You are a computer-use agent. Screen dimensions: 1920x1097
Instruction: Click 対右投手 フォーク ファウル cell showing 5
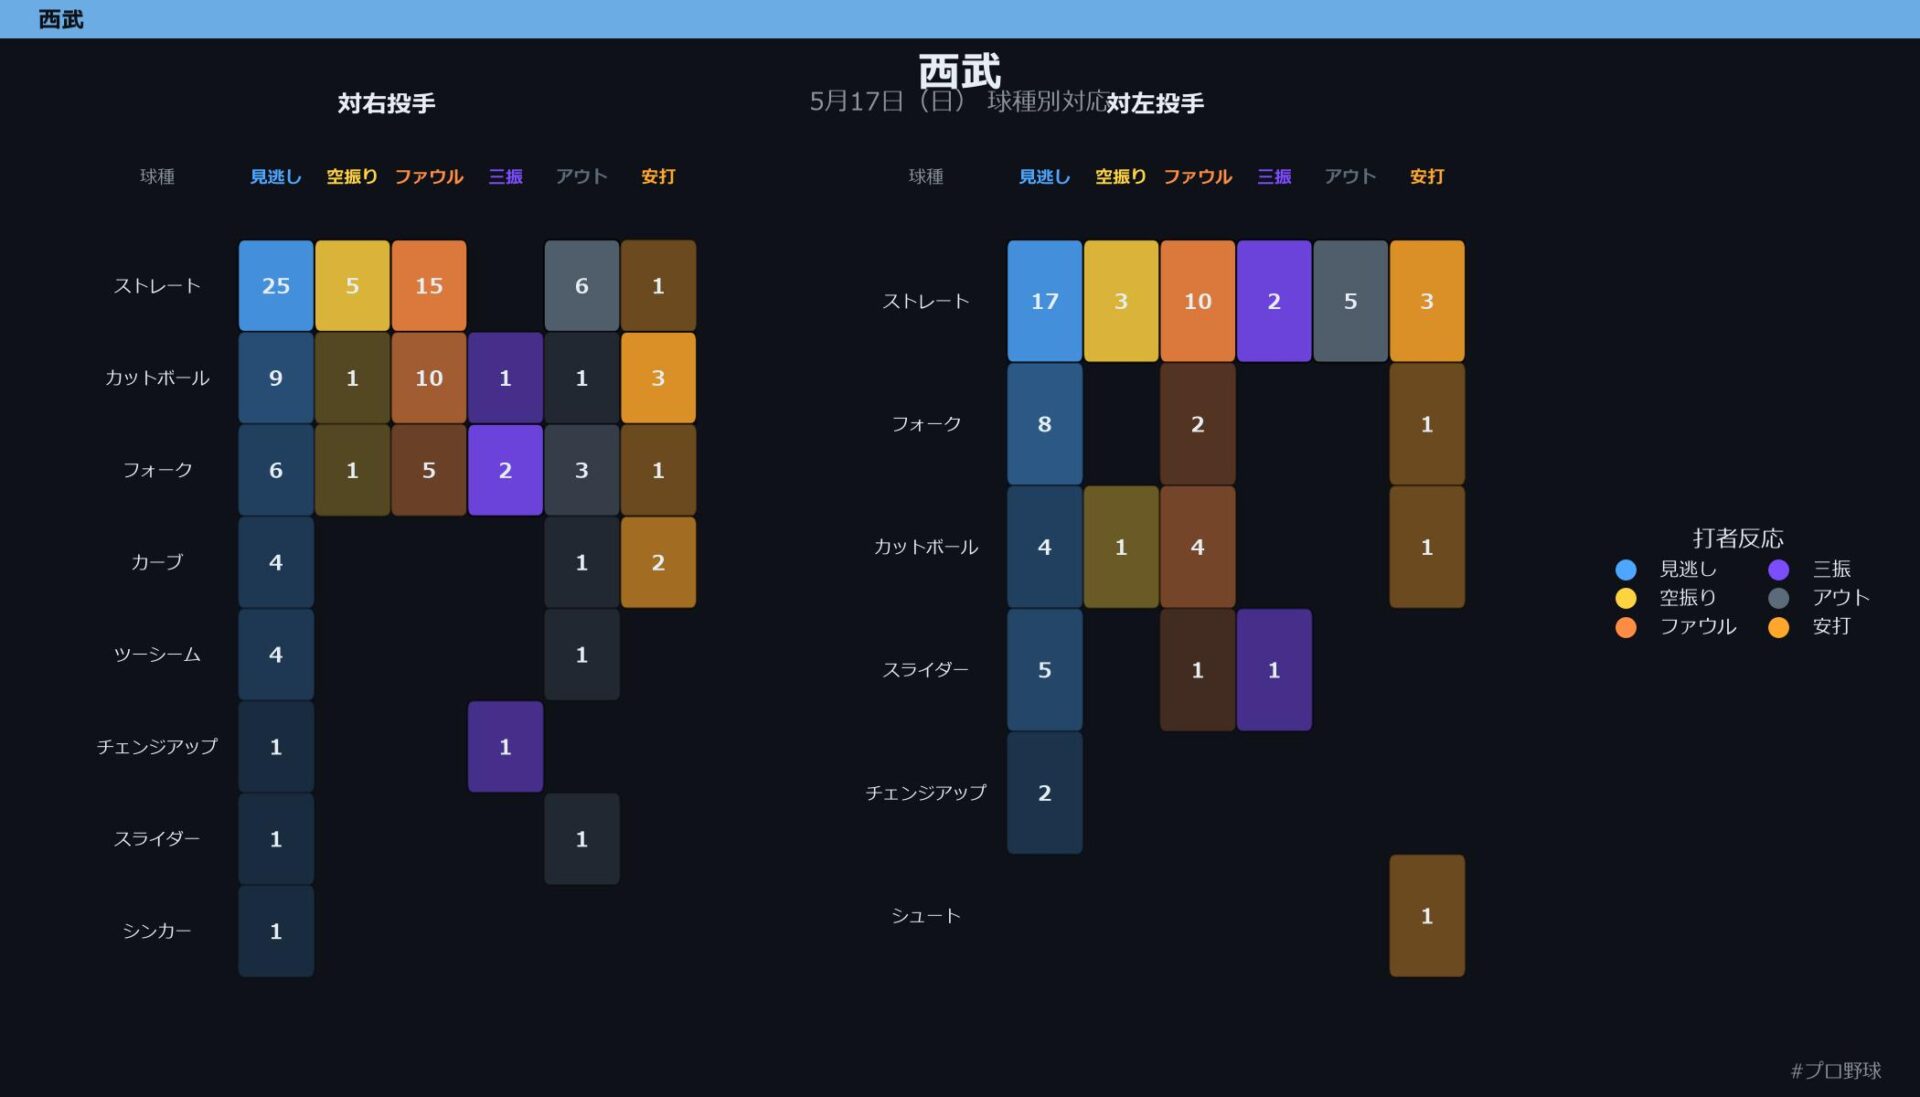point(429,470)
